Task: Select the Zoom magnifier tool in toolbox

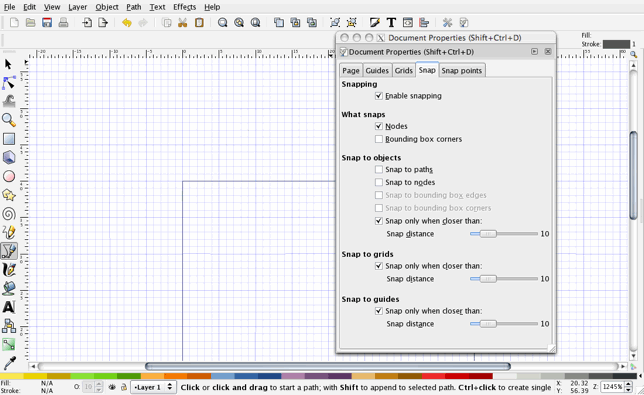Action: coord(9,119)
